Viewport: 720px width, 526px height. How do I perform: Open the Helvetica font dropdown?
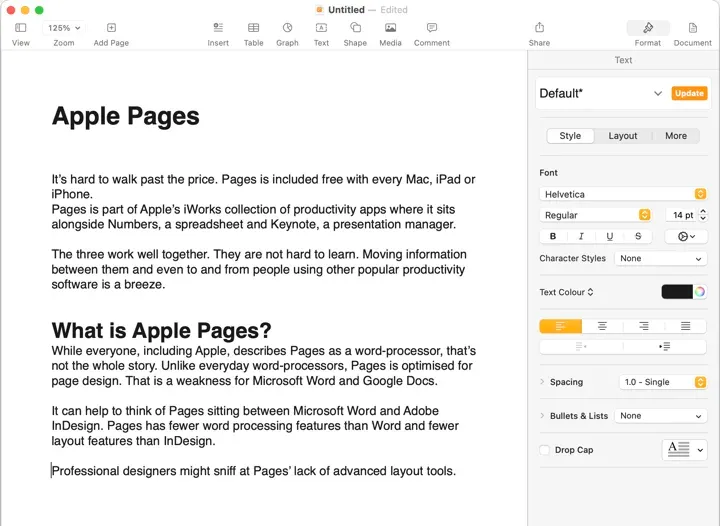click(623, 194)
